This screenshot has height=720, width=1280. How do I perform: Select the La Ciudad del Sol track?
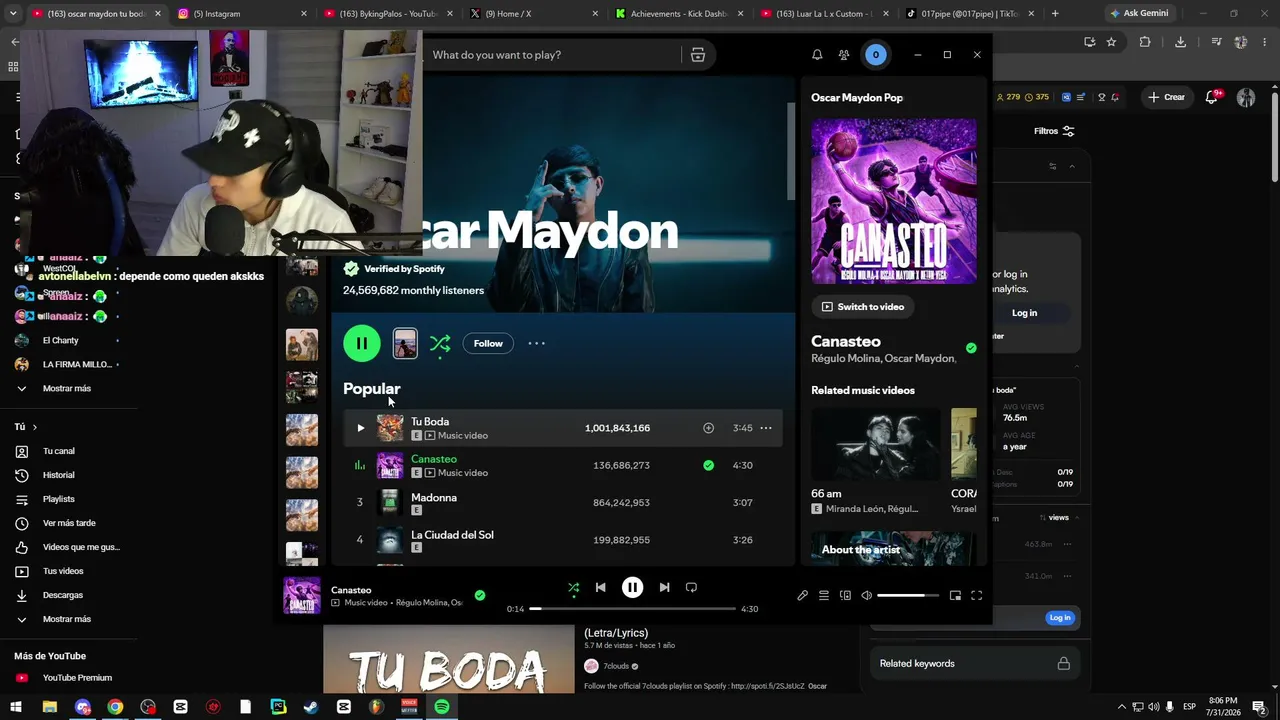(x=563, y=540)
